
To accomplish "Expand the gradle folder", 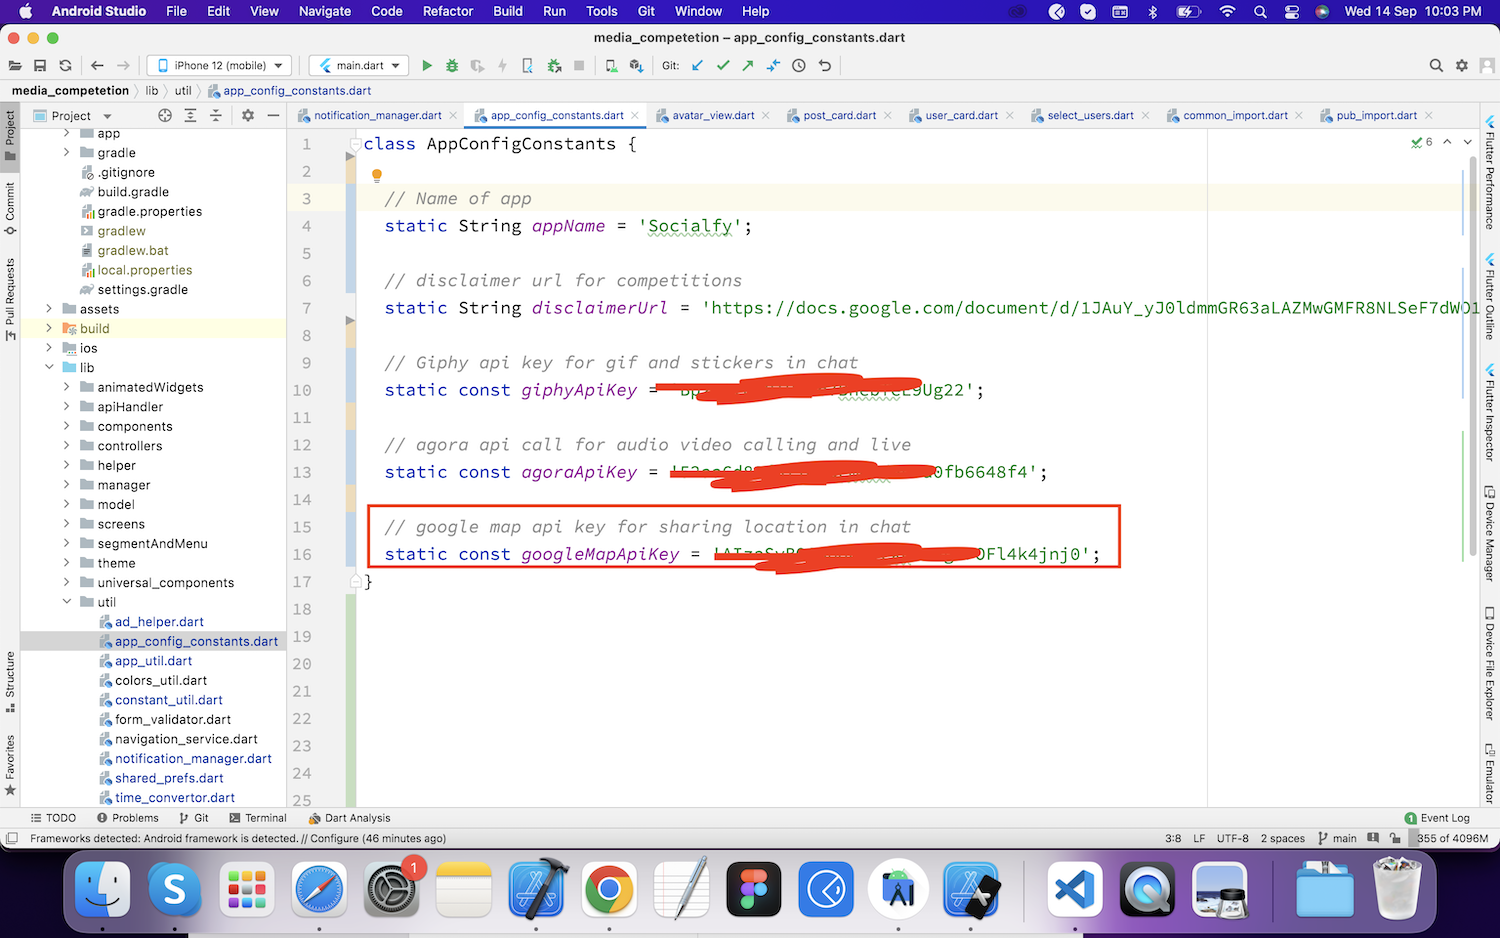I will coord(67,153).
